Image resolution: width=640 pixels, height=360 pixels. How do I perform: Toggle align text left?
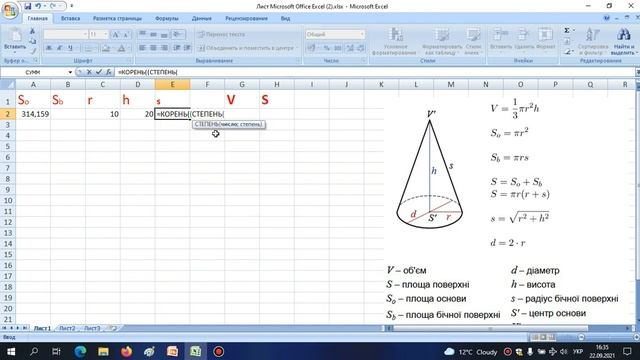pyautogui.click(x=142, y=48)
